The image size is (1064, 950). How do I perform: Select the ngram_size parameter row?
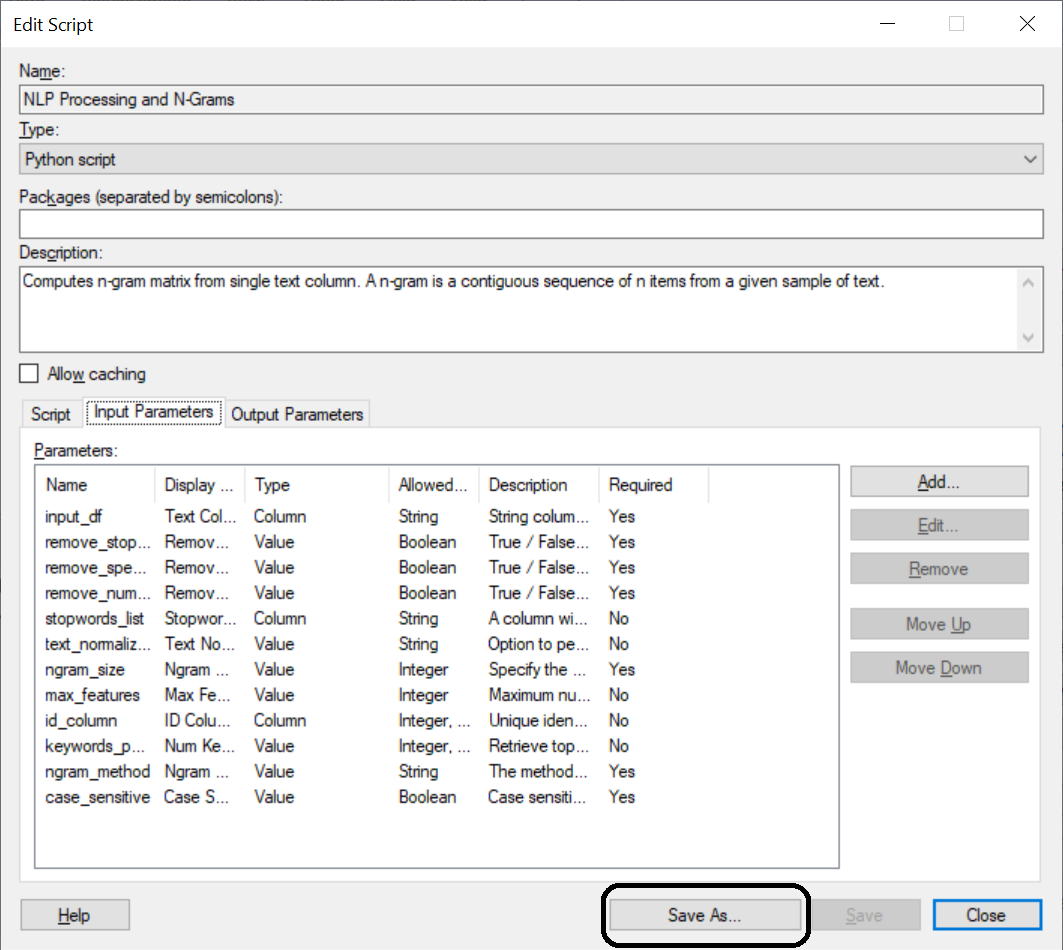[x=85, y=670]
